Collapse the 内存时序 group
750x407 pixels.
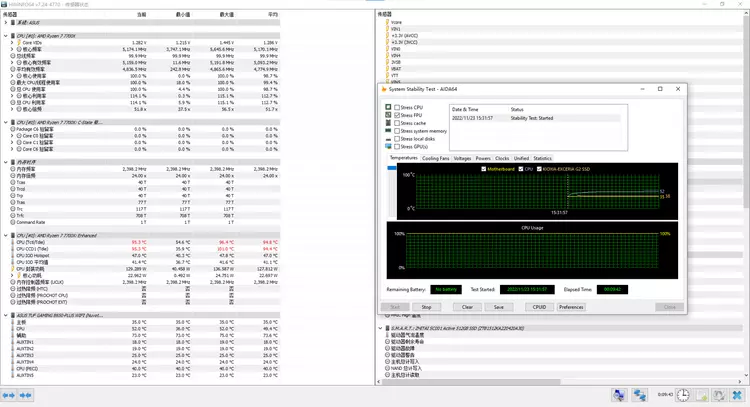pyautogui.click(x=6, y=162)
